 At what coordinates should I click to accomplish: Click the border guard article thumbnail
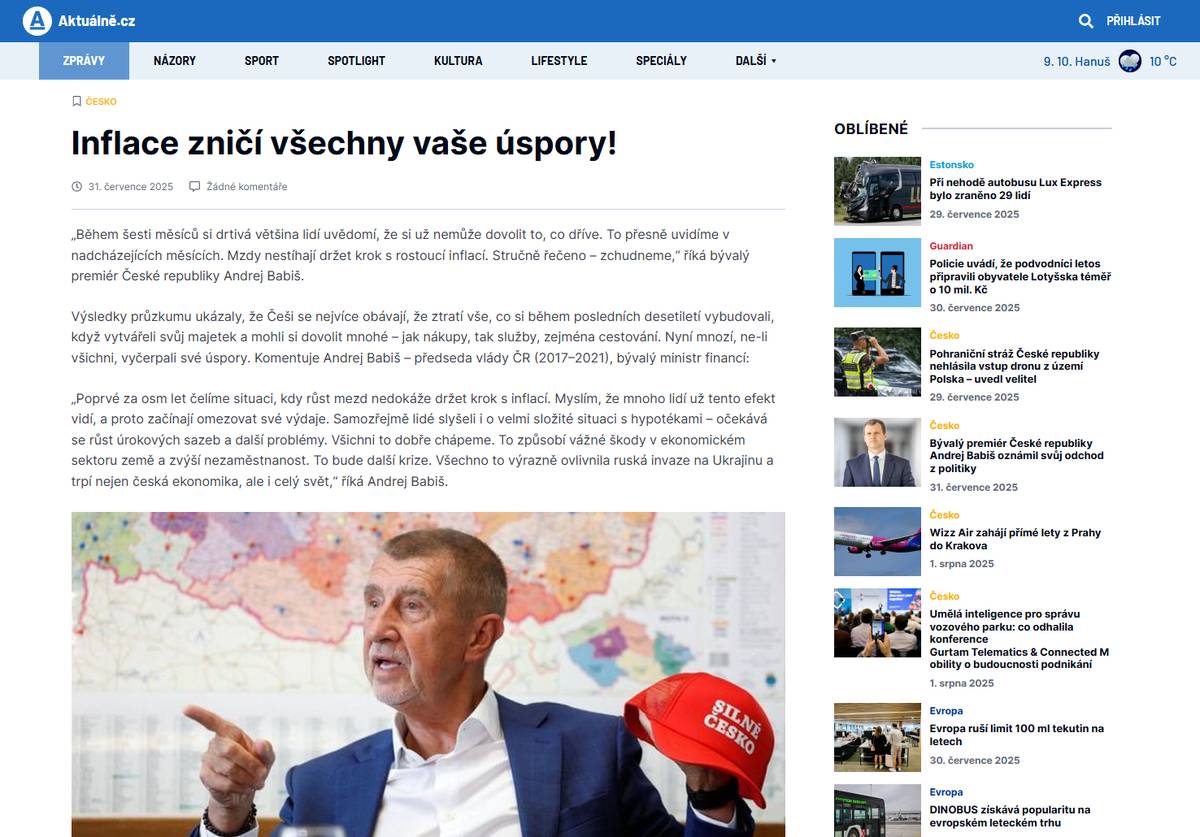tap(877, 362)
